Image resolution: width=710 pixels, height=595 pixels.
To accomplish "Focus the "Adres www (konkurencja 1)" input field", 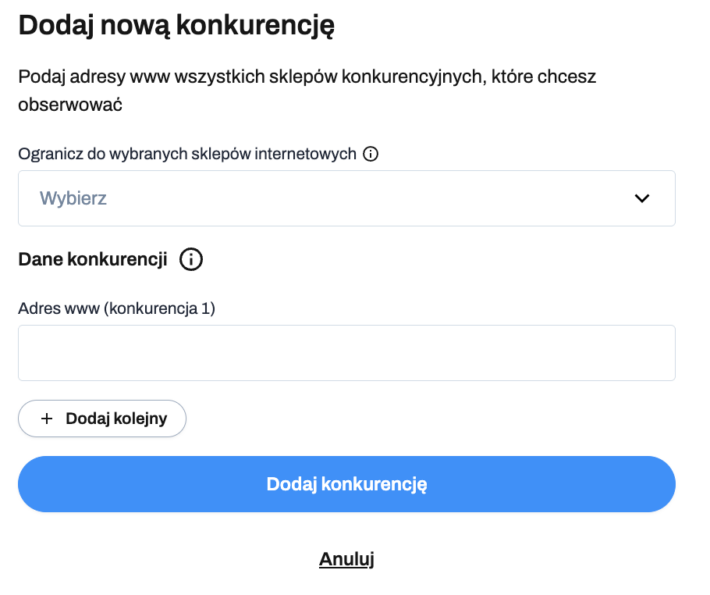I will coord(346,353).
